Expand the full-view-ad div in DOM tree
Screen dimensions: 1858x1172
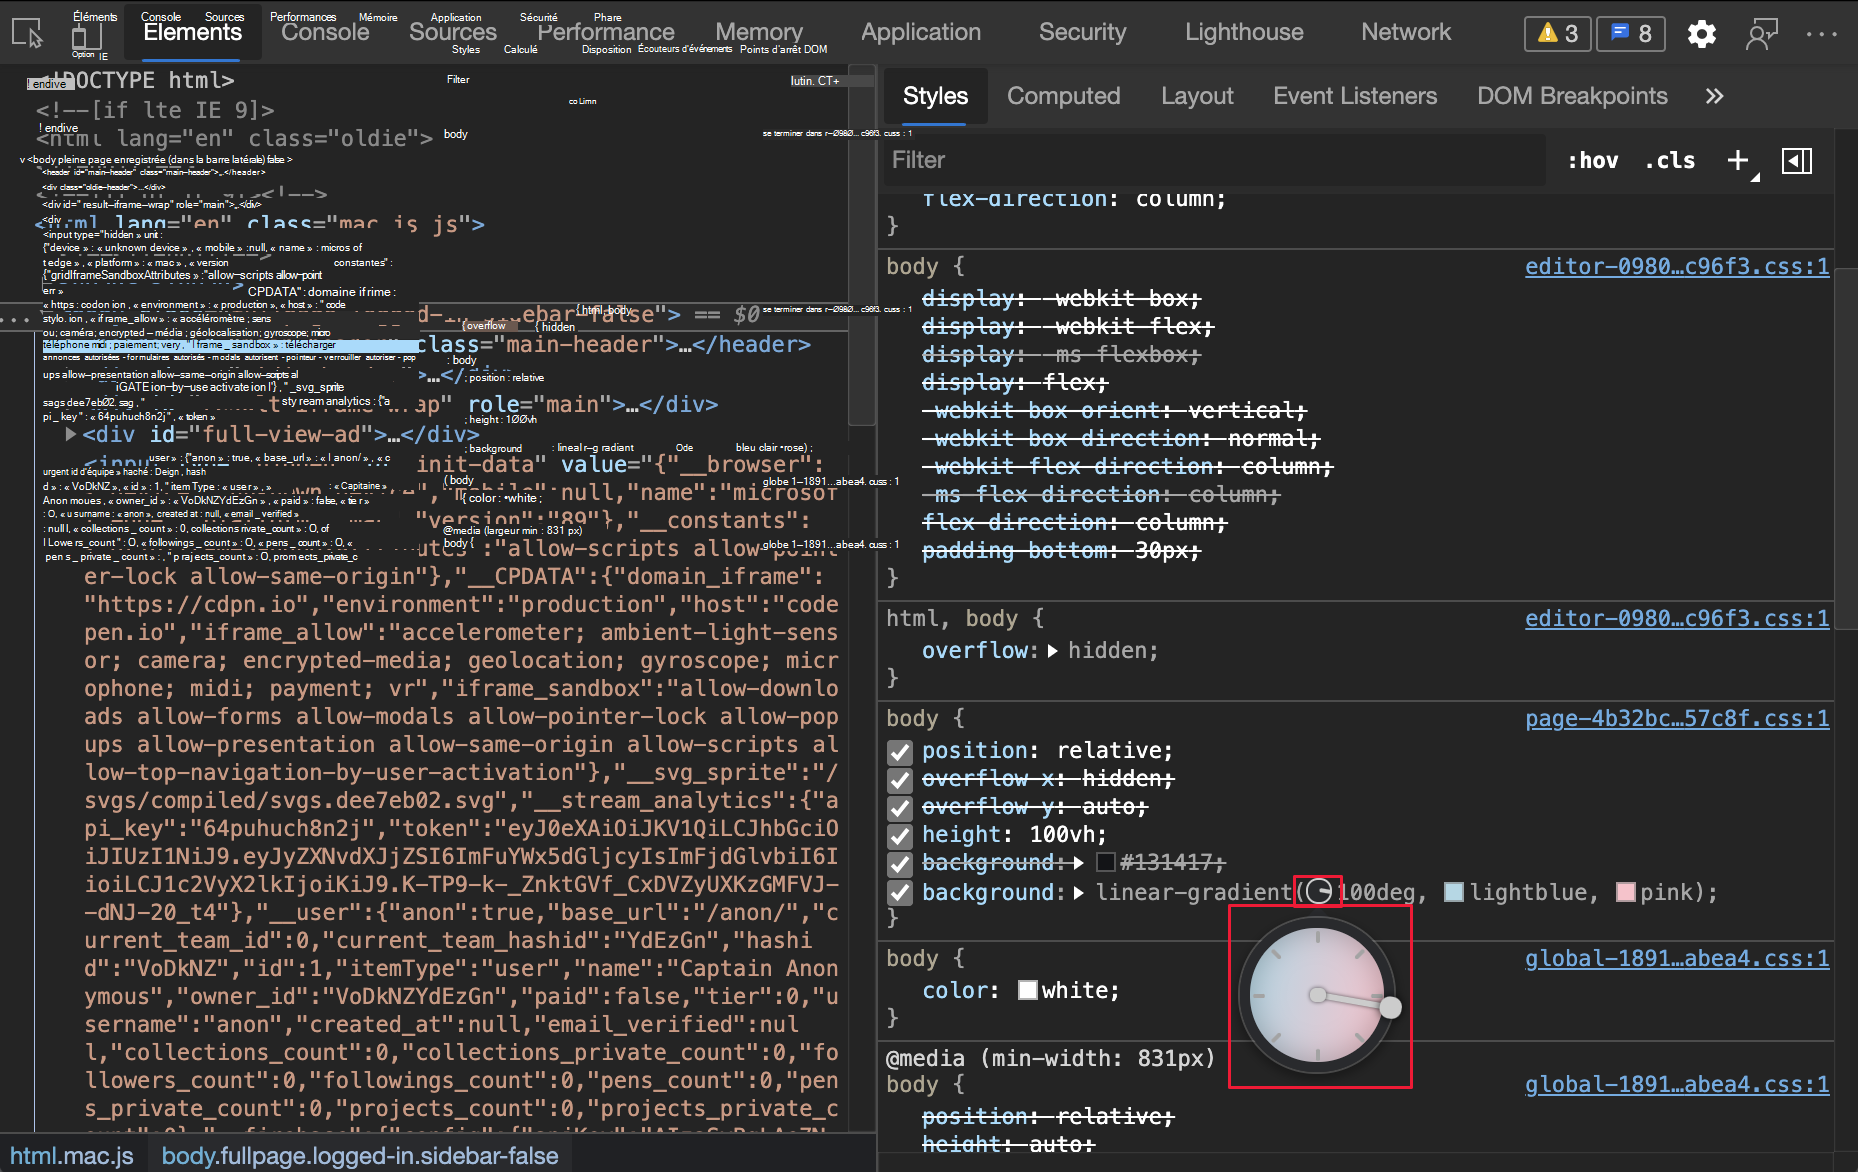[x=71, y=434]
